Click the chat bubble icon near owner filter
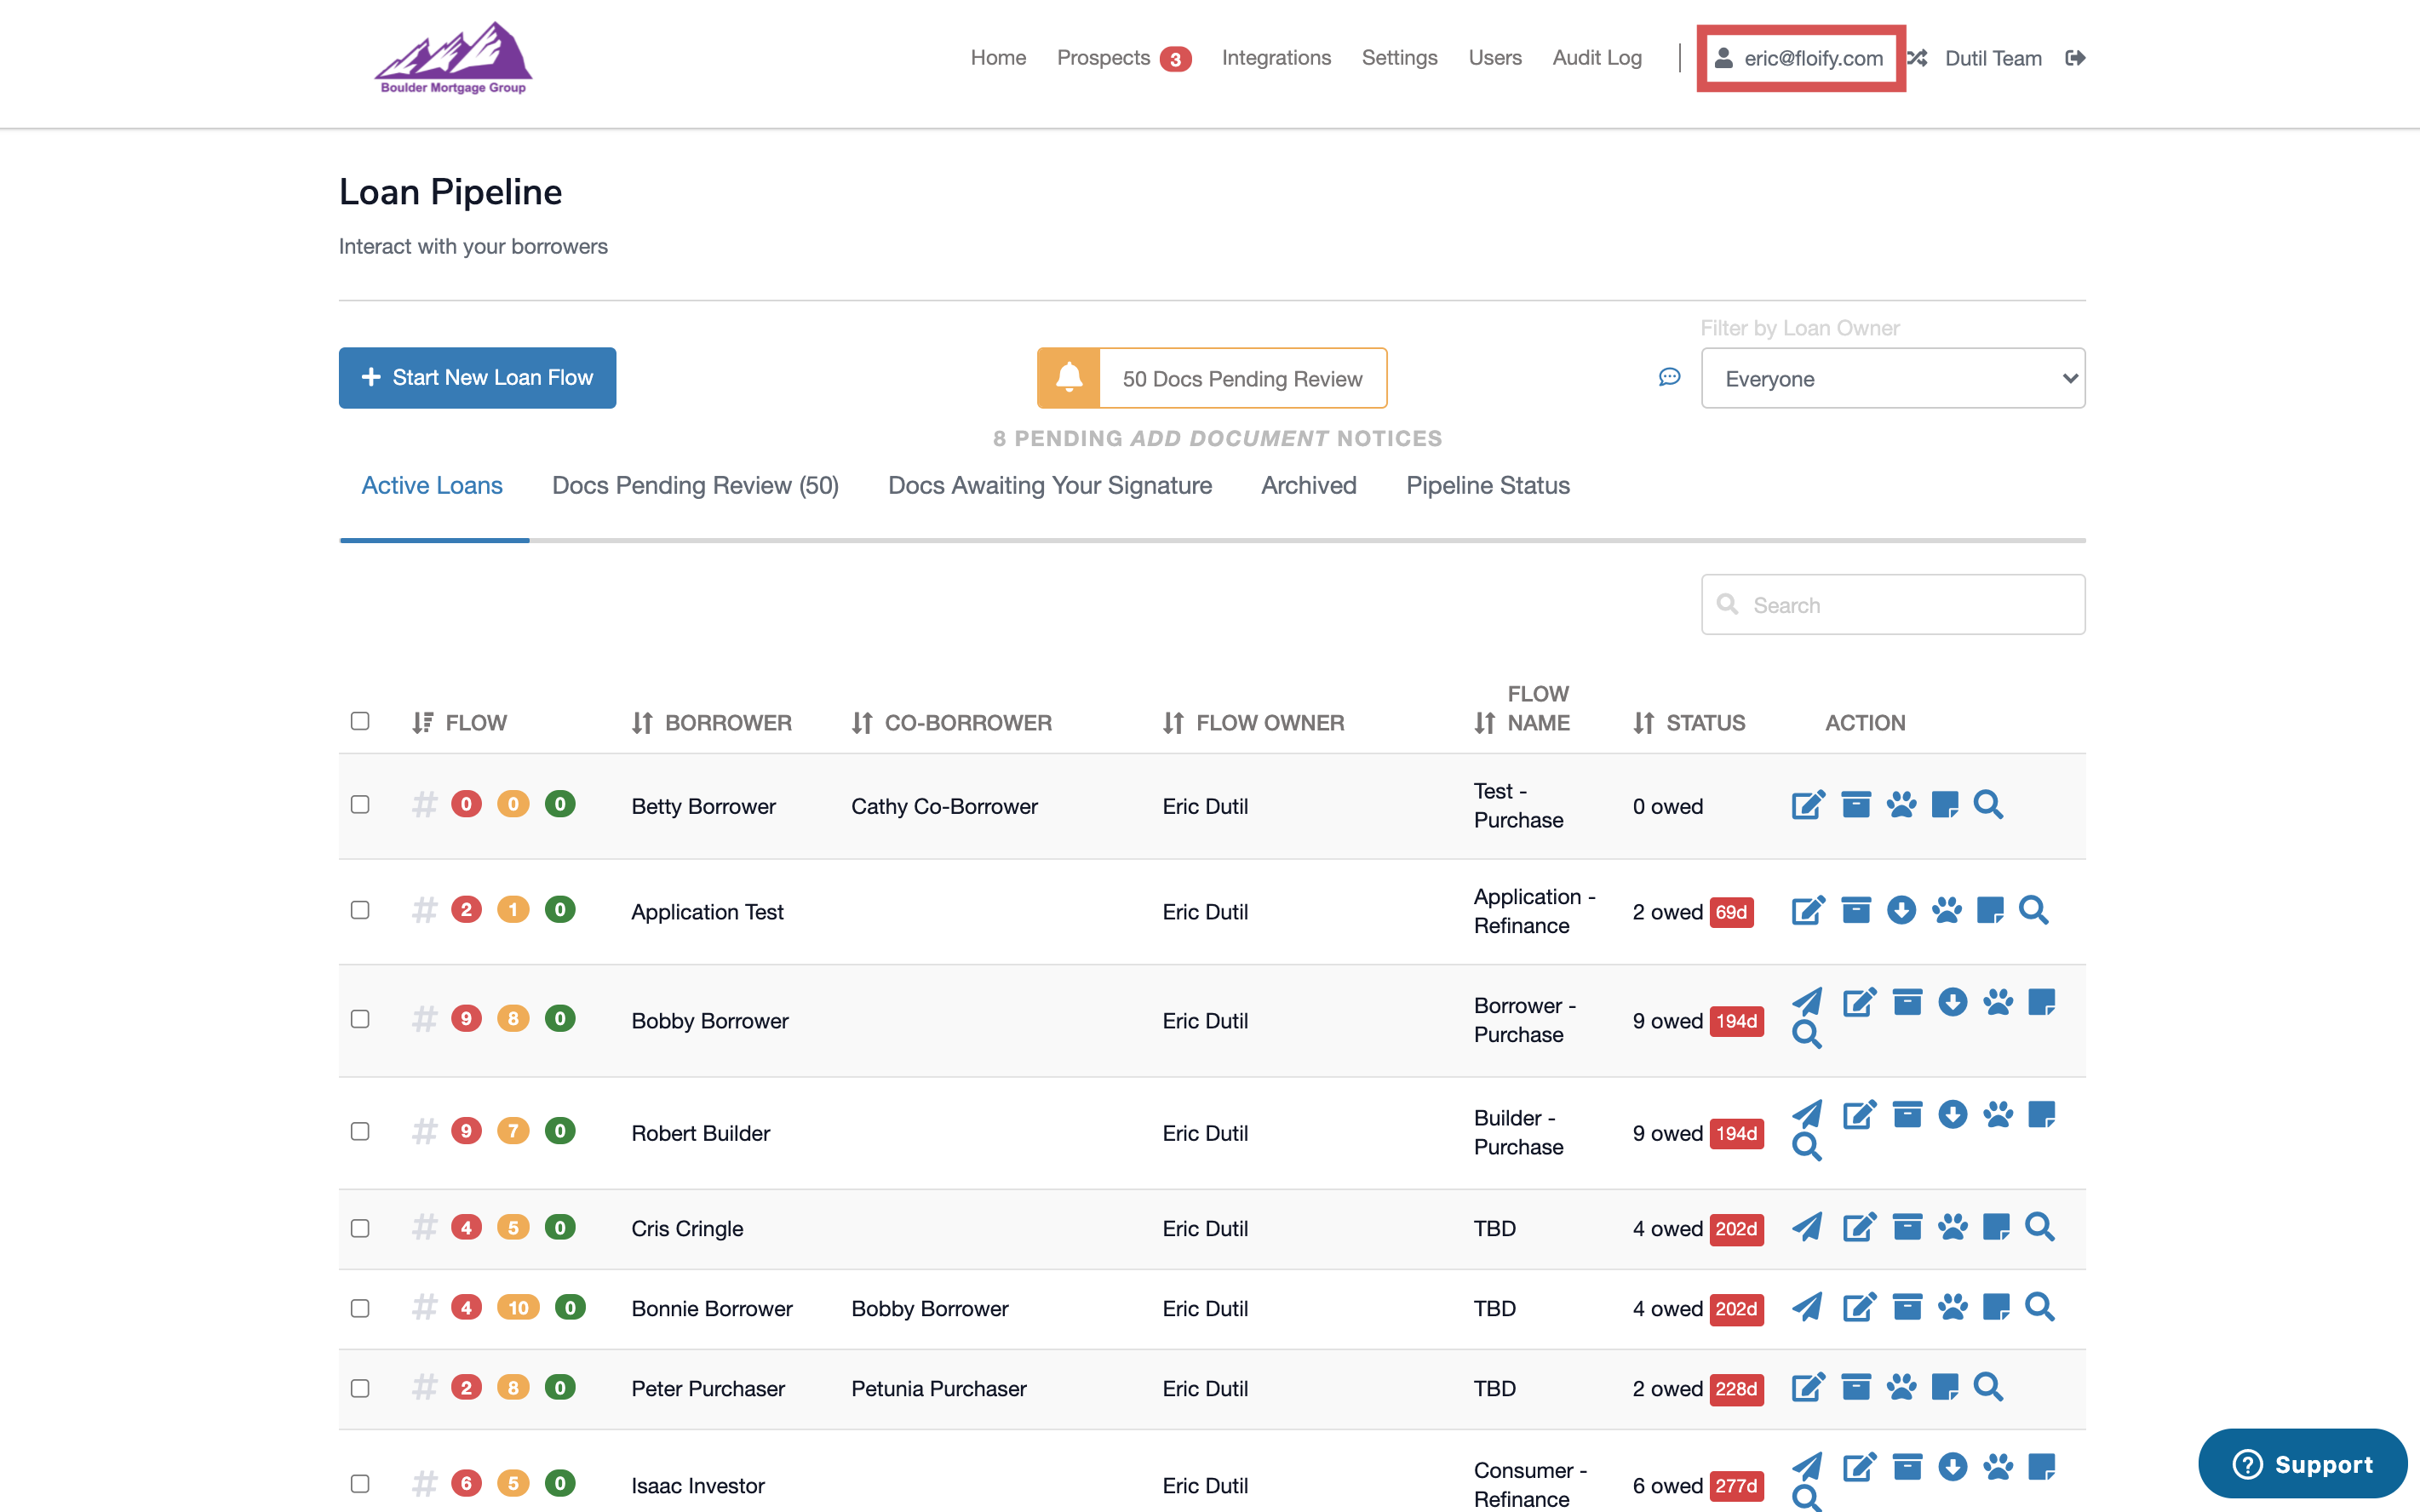This screenshot has width=2420, height=1512. [1669, 377]
